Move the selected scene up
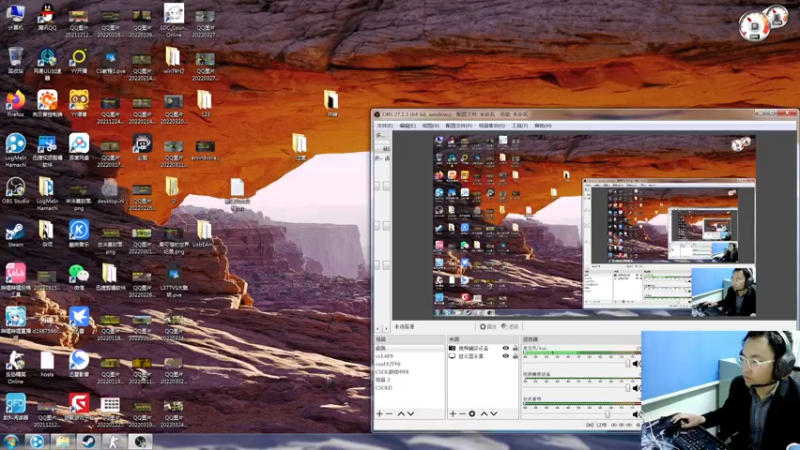This screenshot has height=450, width=800. (x=401, y=414)
